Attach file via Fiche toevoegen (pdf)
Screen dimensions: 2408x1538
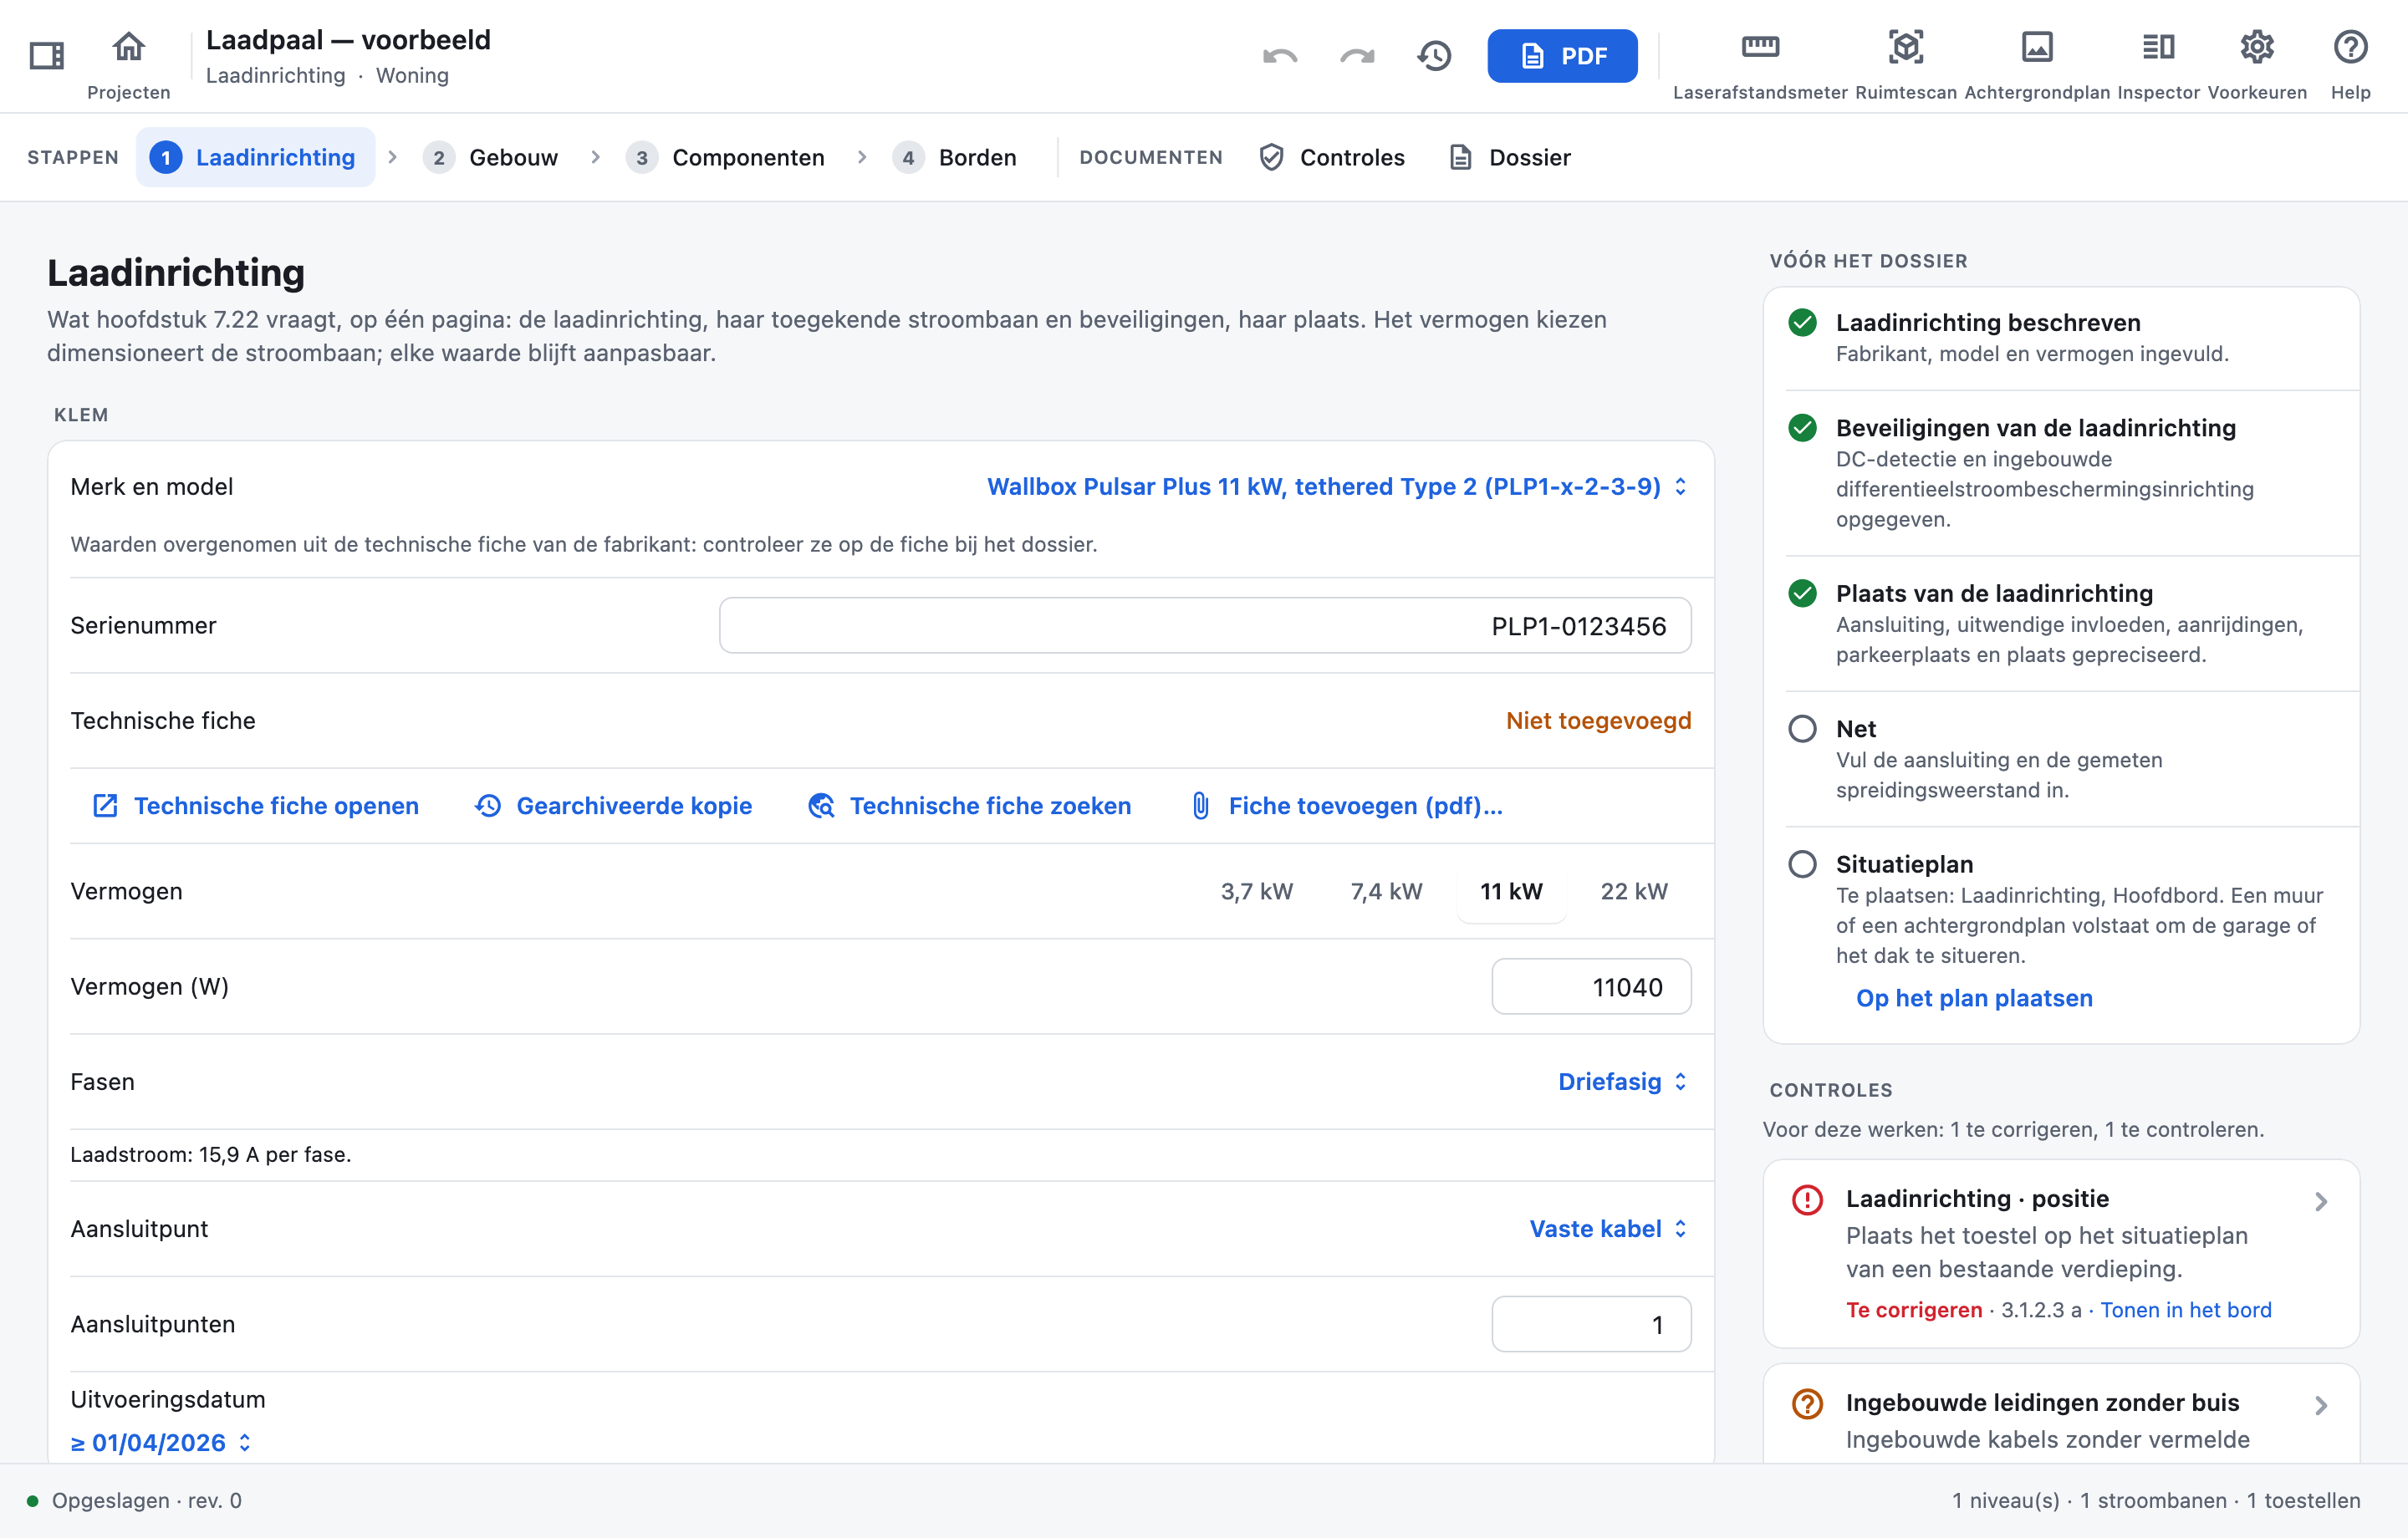pos(1346,806)
